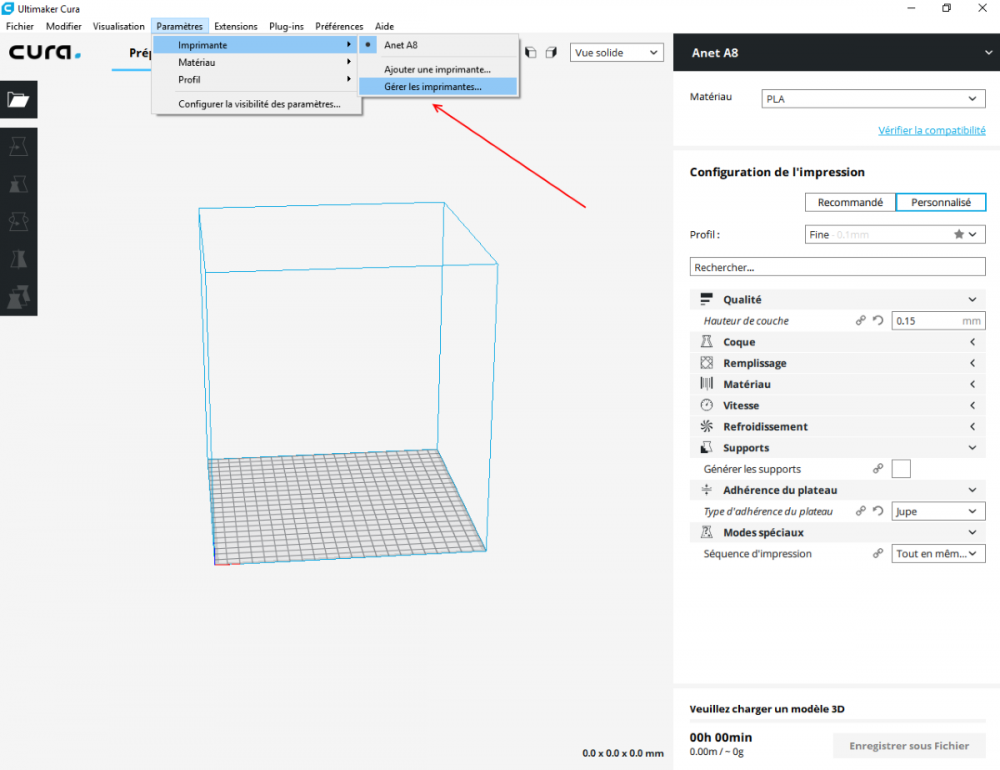Image resolution: width=1000 pixels, height=770 pixels.
Task: Click the 0.0 x 0.0 x 0.0 mm dimensions text
Action: (622, 753)
